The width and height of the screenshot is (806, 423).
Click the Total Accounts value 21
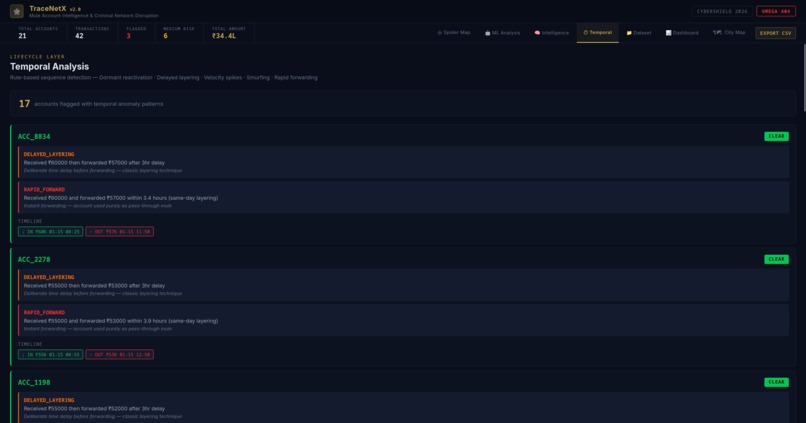tap(22, 36)
